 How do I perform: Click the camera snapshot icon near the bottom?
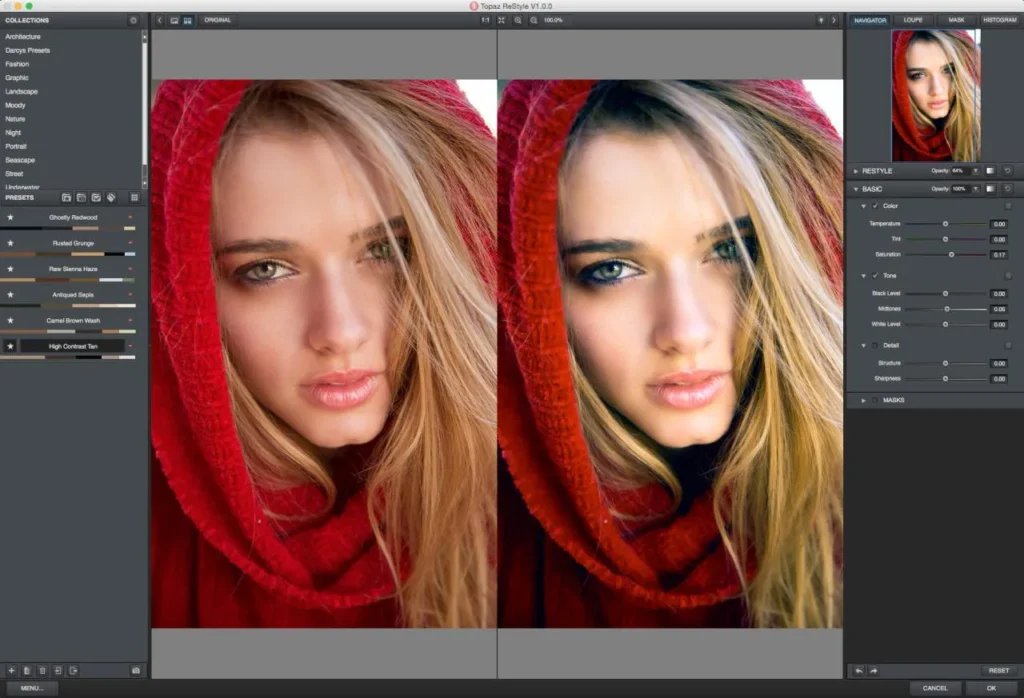click(135, 671)
